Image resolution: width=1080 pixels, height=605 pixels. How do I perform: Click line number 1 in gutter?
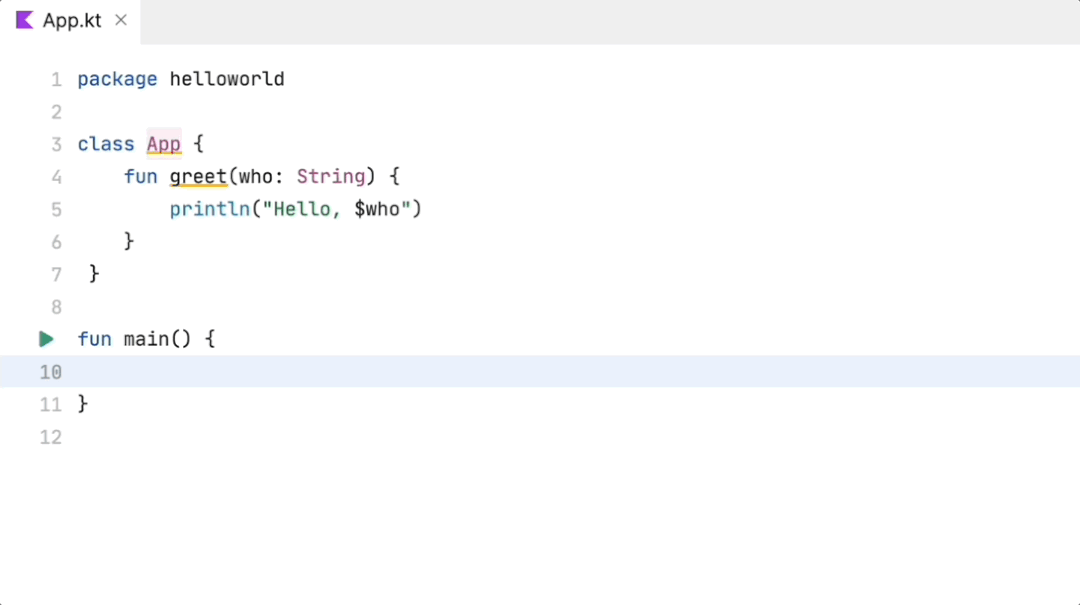(56, 80)
